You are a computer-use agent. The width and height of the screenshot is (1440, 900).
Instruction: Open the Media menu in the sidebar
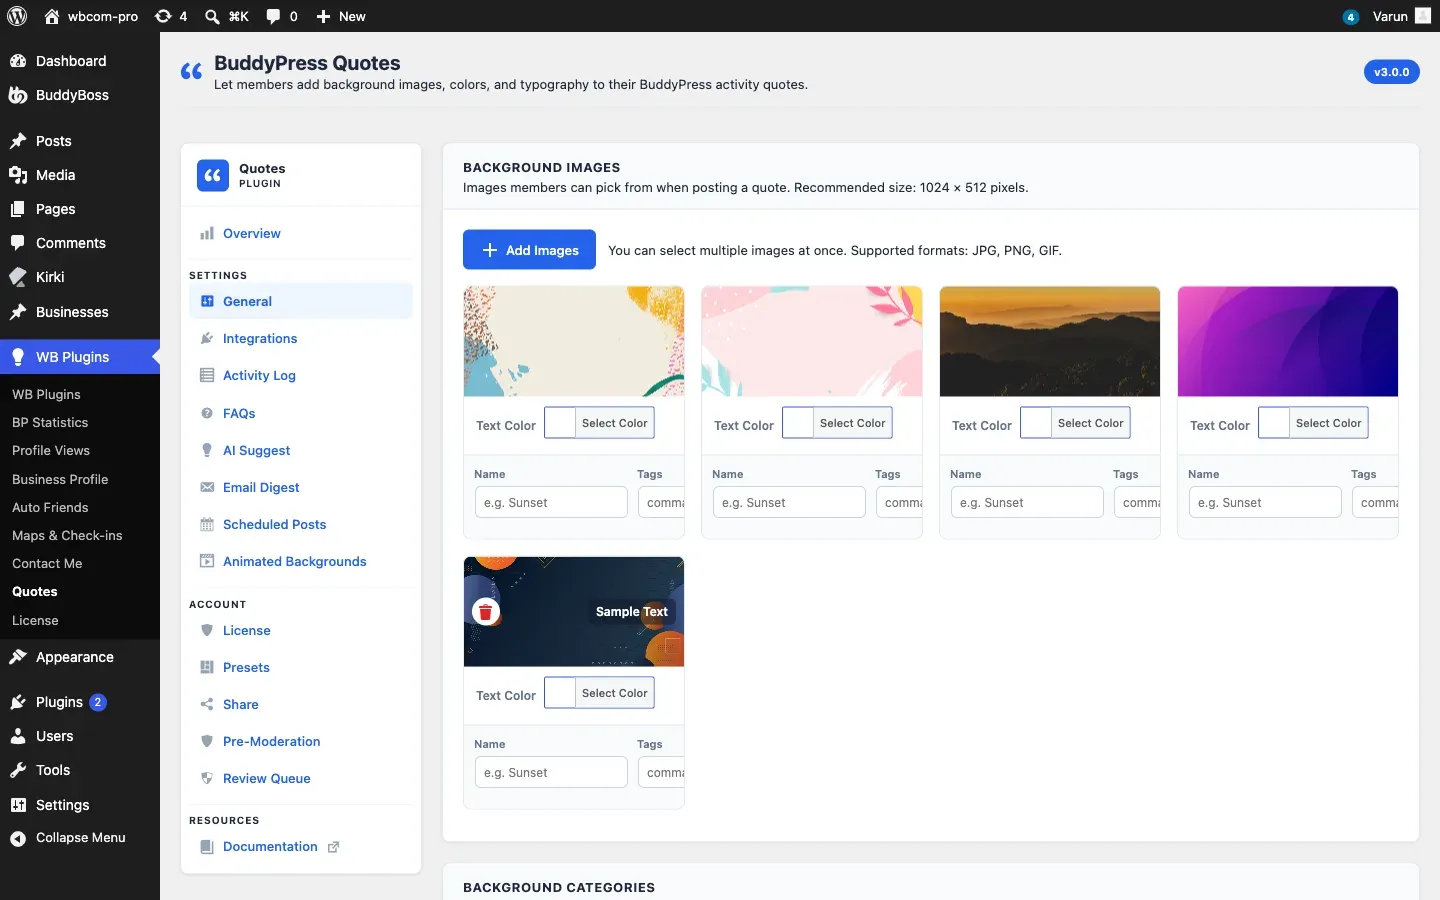(80, 175)
